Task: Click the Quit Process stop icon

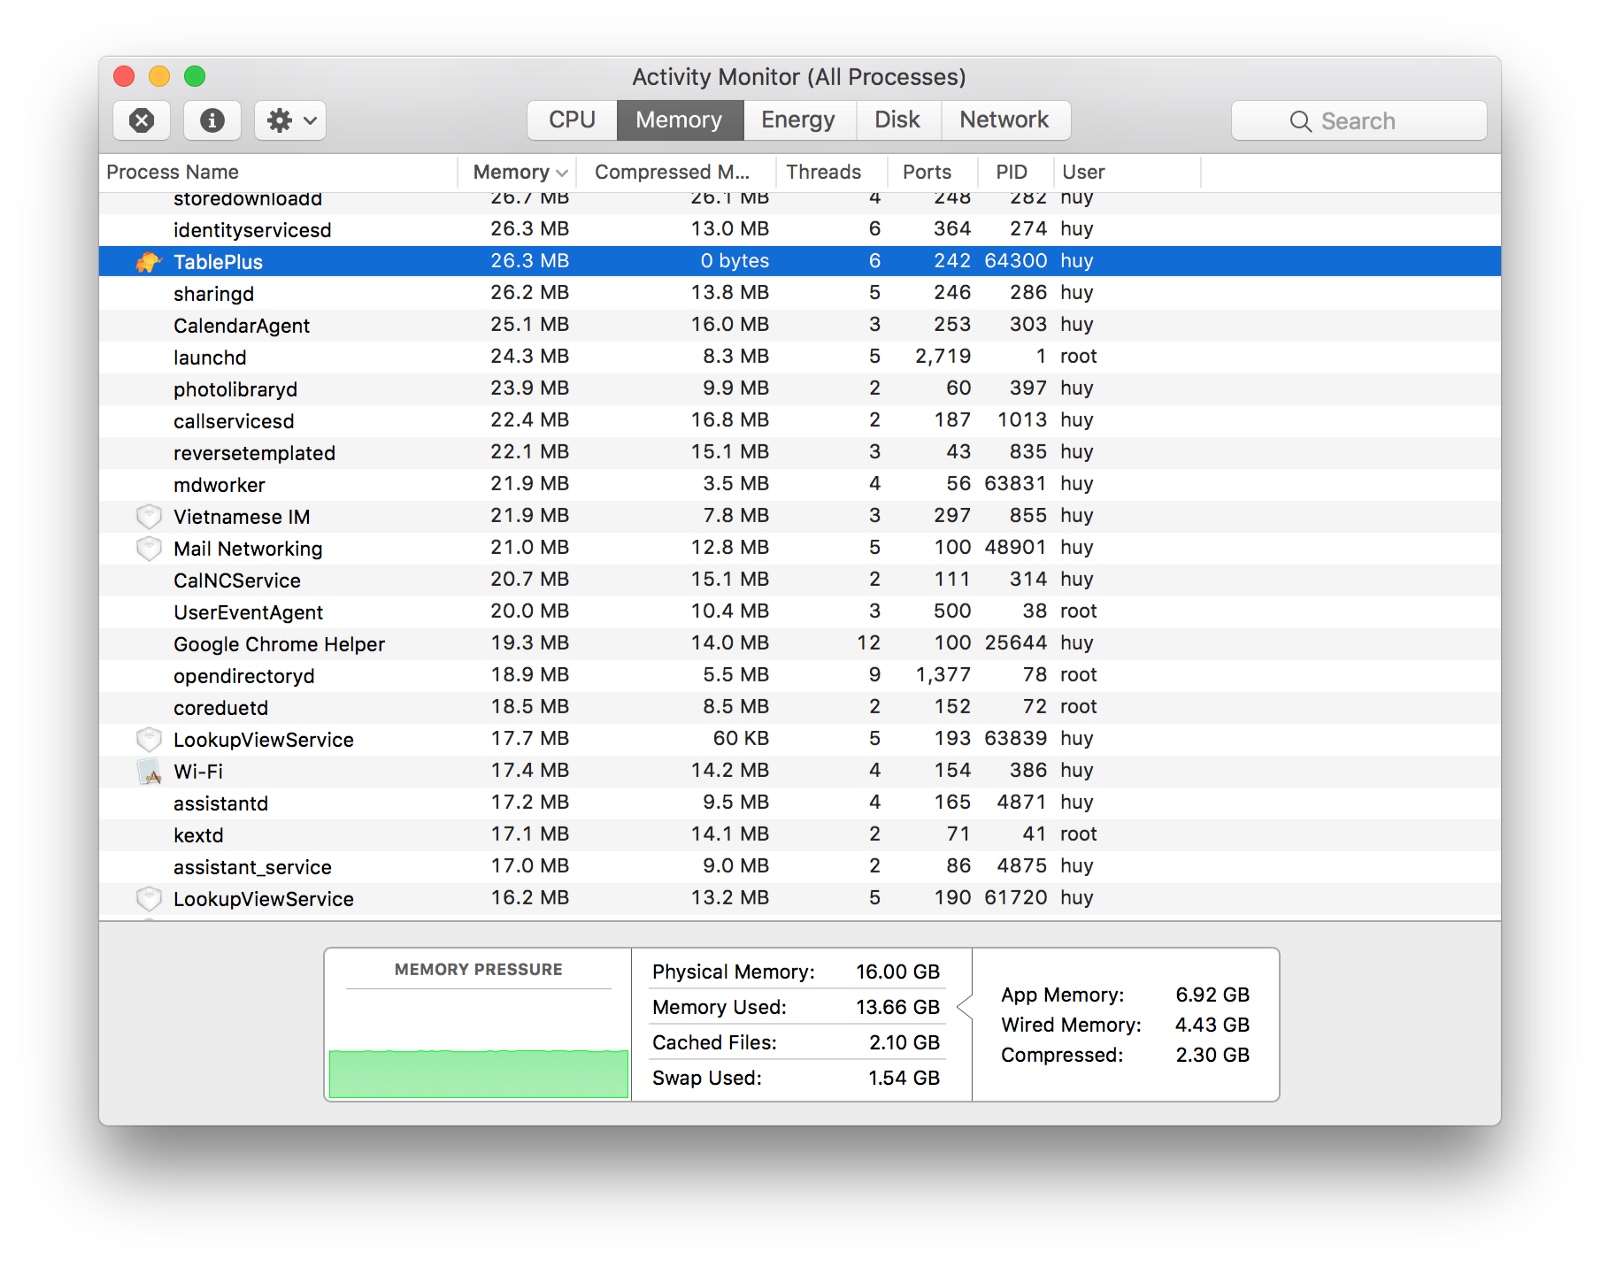Action: (141, 121)
